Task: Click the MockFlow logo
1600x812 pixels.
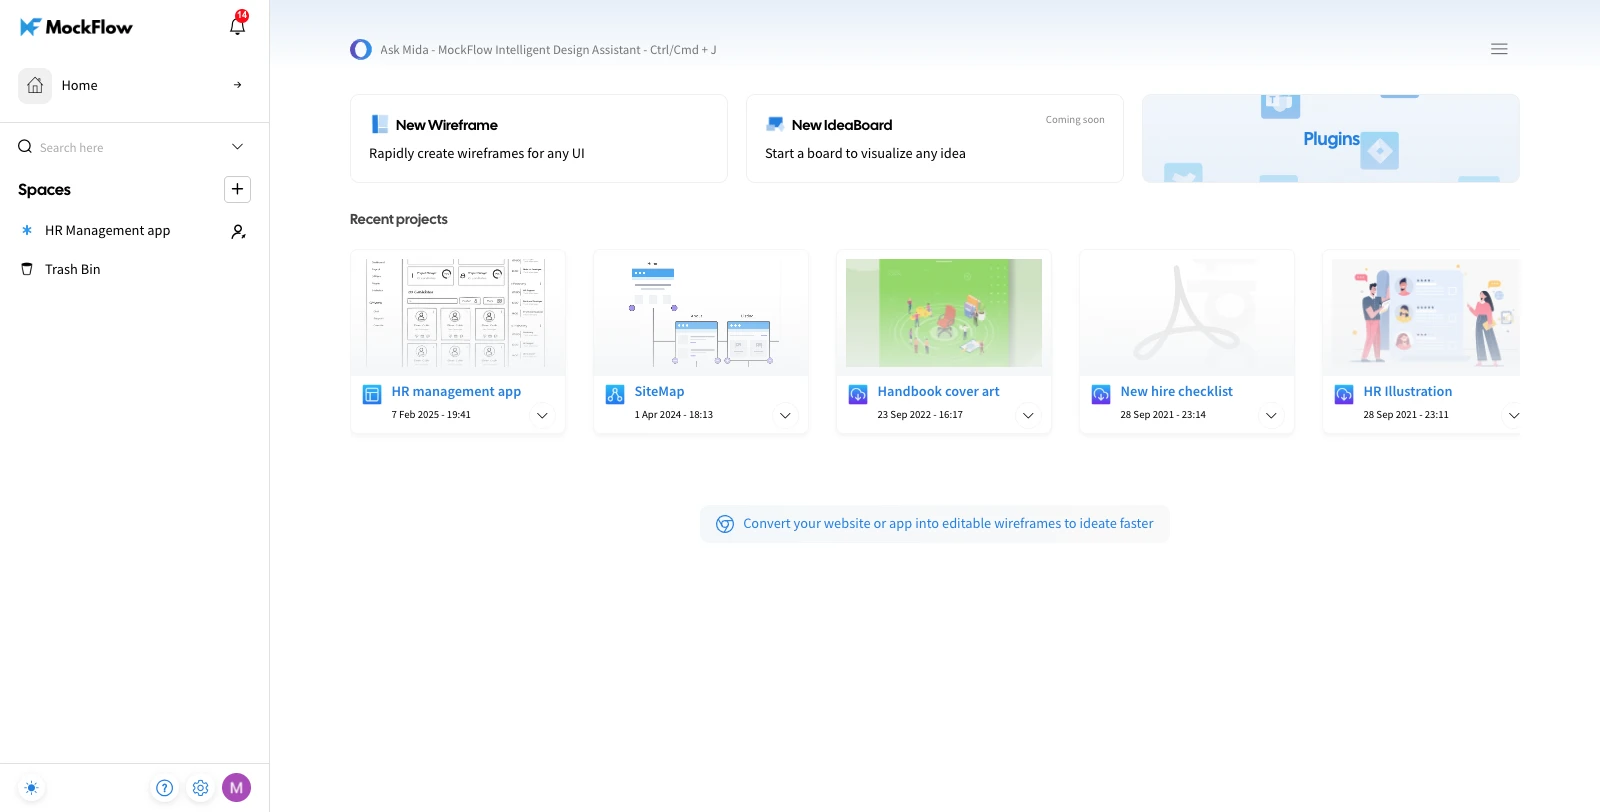Action: click(x=76, y=27)
